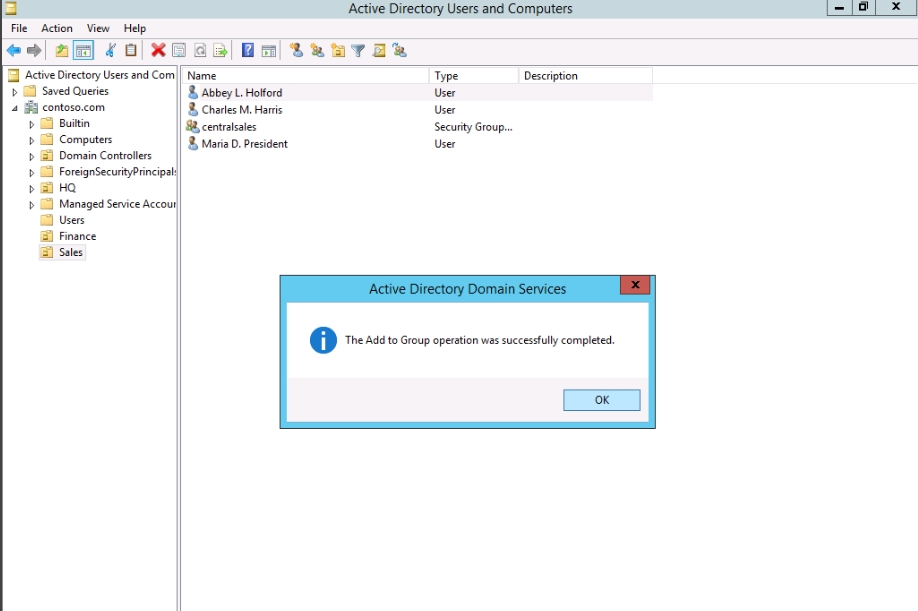The height and width of the screenshot is (611, 918).
Task: Expand the HQ organizational unit
Action: (x=32, y=188)
